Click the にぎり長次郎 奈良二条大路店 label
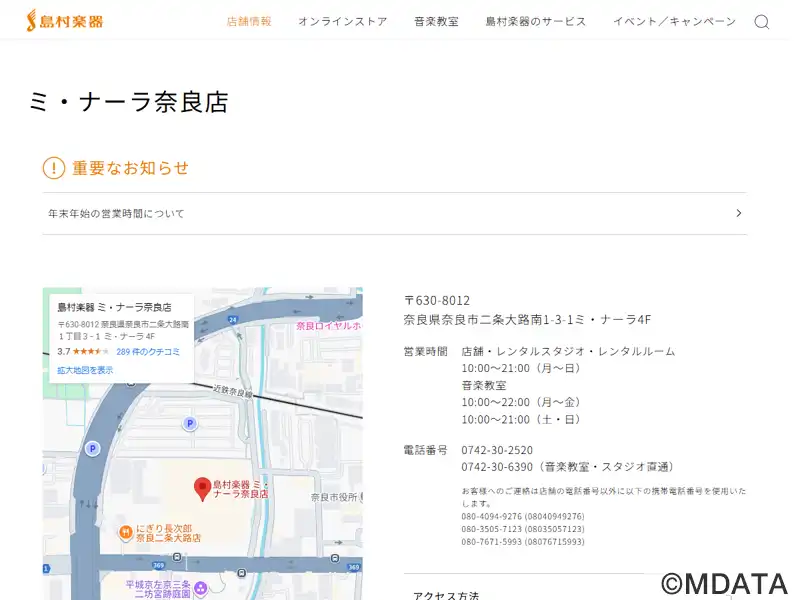 pos(168,533)
